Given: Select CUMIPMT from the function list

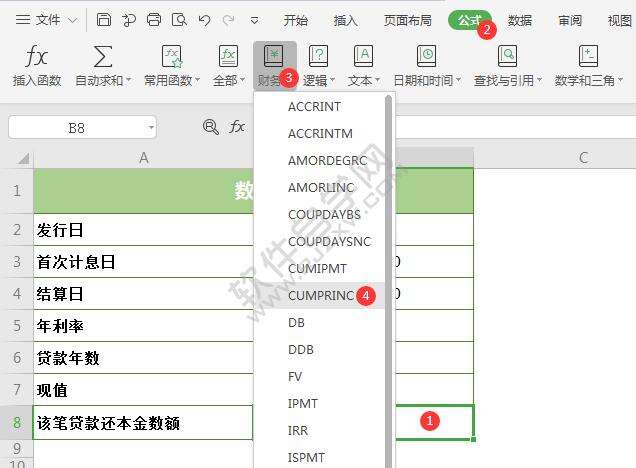Looking at the screenshot, I should (x=320, y=268).
